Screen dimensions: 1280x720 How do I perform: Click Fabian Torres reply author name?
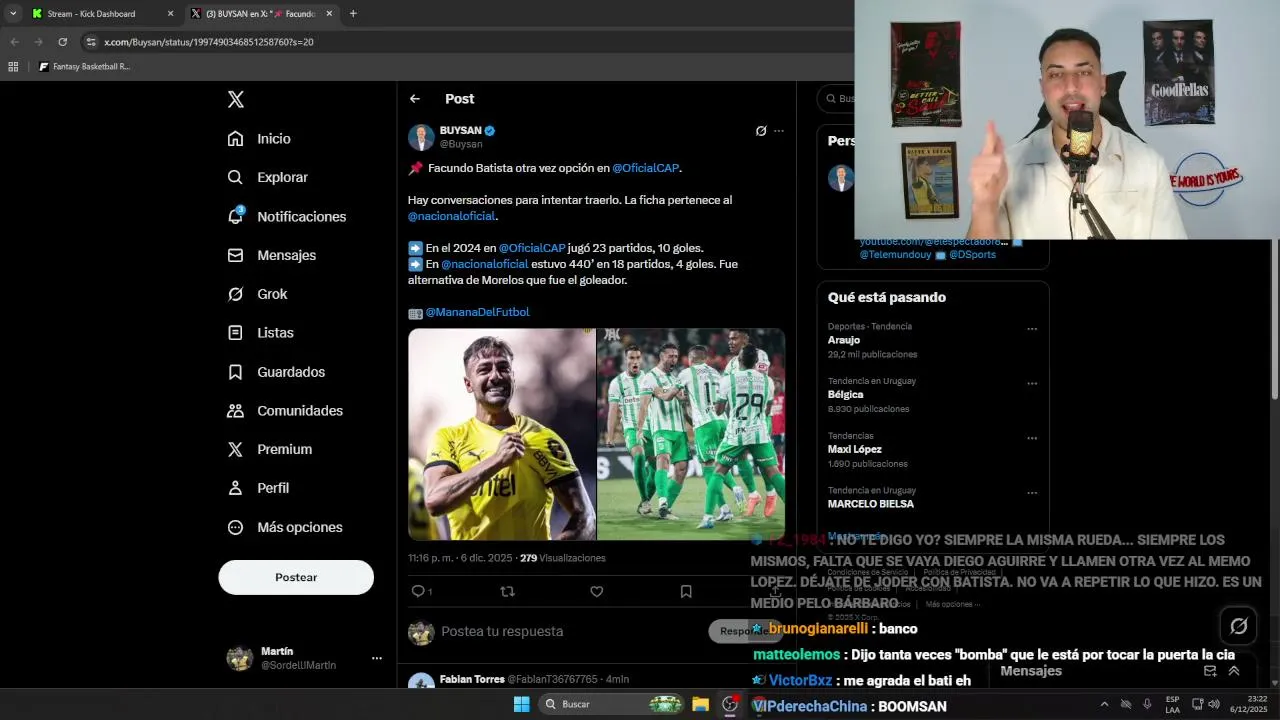click(472, 679)
